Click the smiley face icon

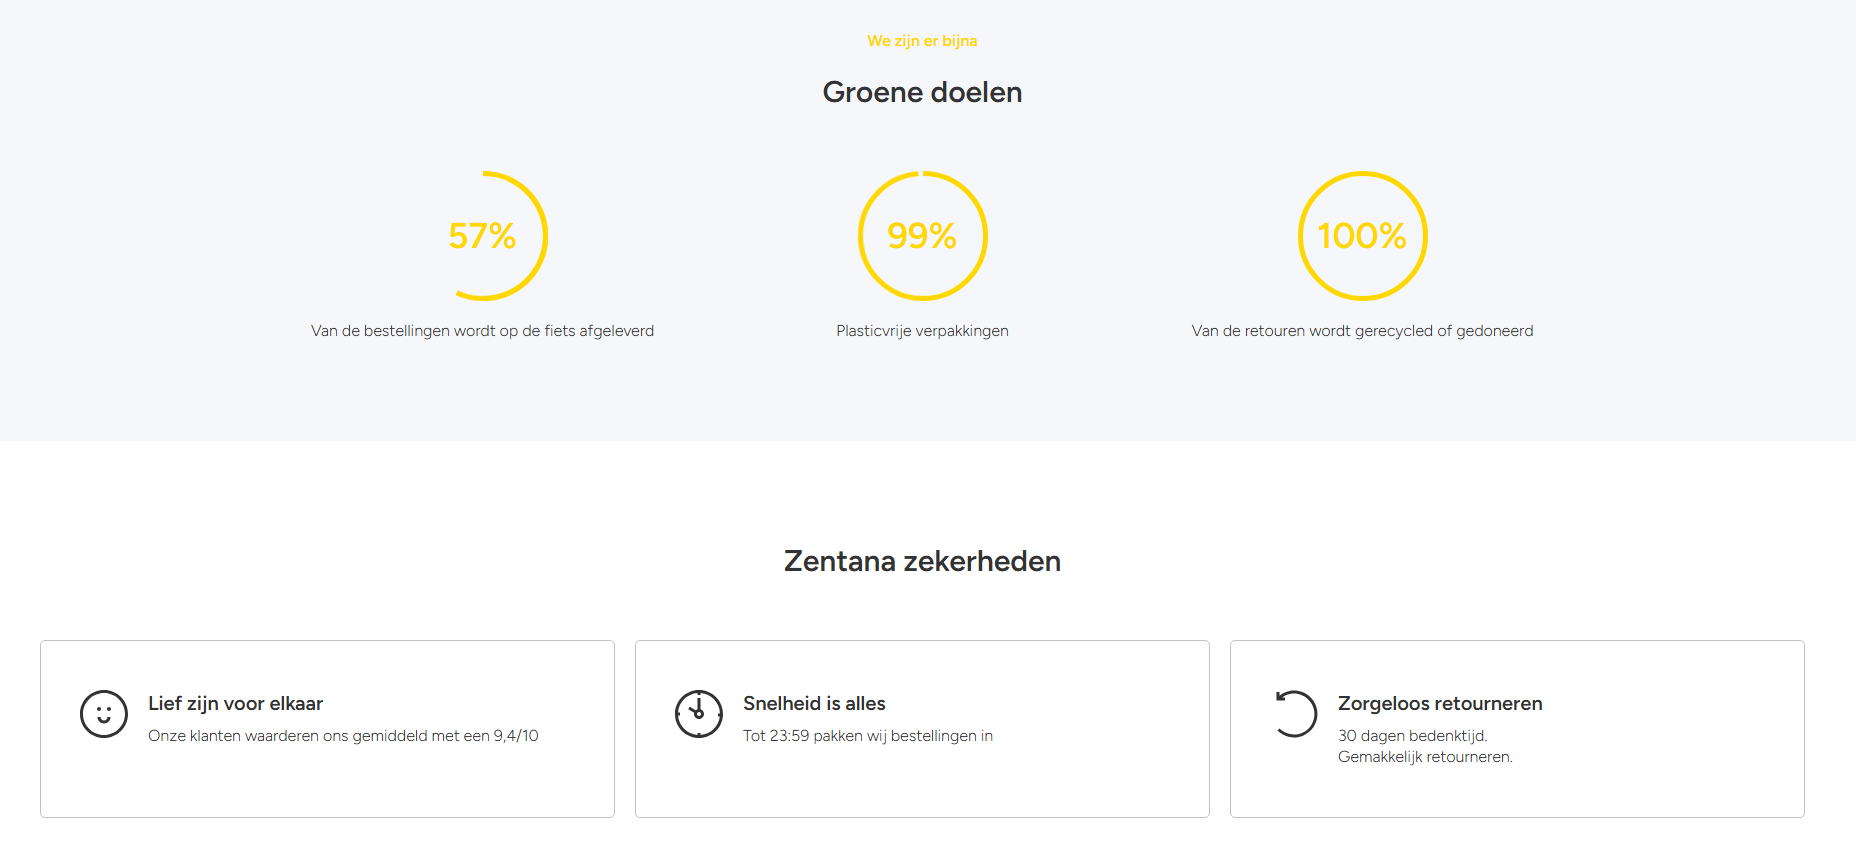[104, 714]
